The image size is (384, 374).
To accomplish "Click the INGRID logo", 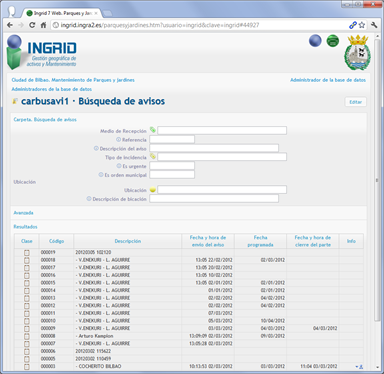I will [x=42, y=52].
